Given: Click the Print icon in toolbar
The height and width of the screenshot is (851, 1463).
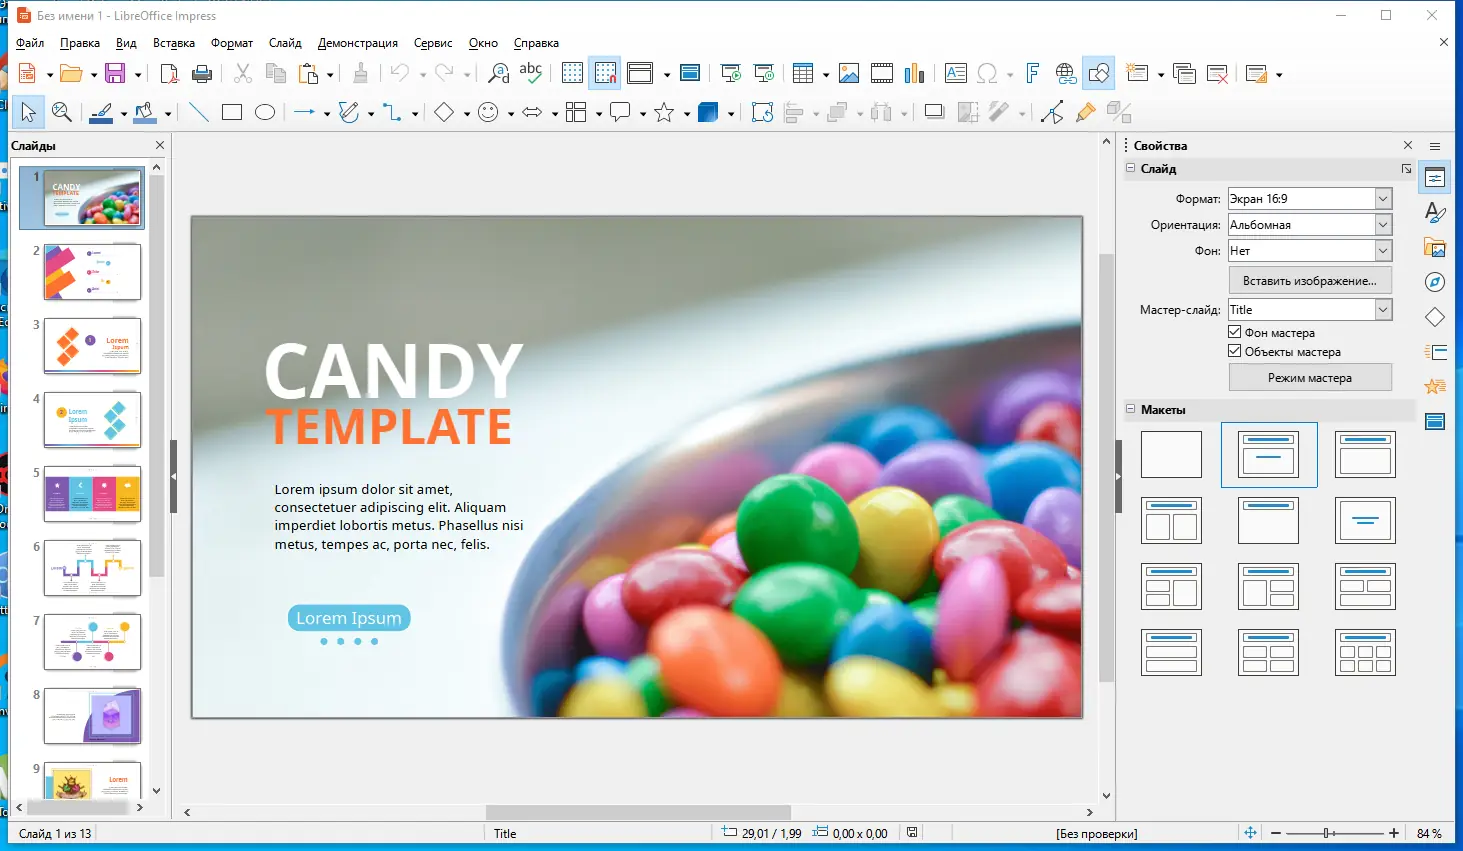Looking at the screenshot, I should 202,73.
